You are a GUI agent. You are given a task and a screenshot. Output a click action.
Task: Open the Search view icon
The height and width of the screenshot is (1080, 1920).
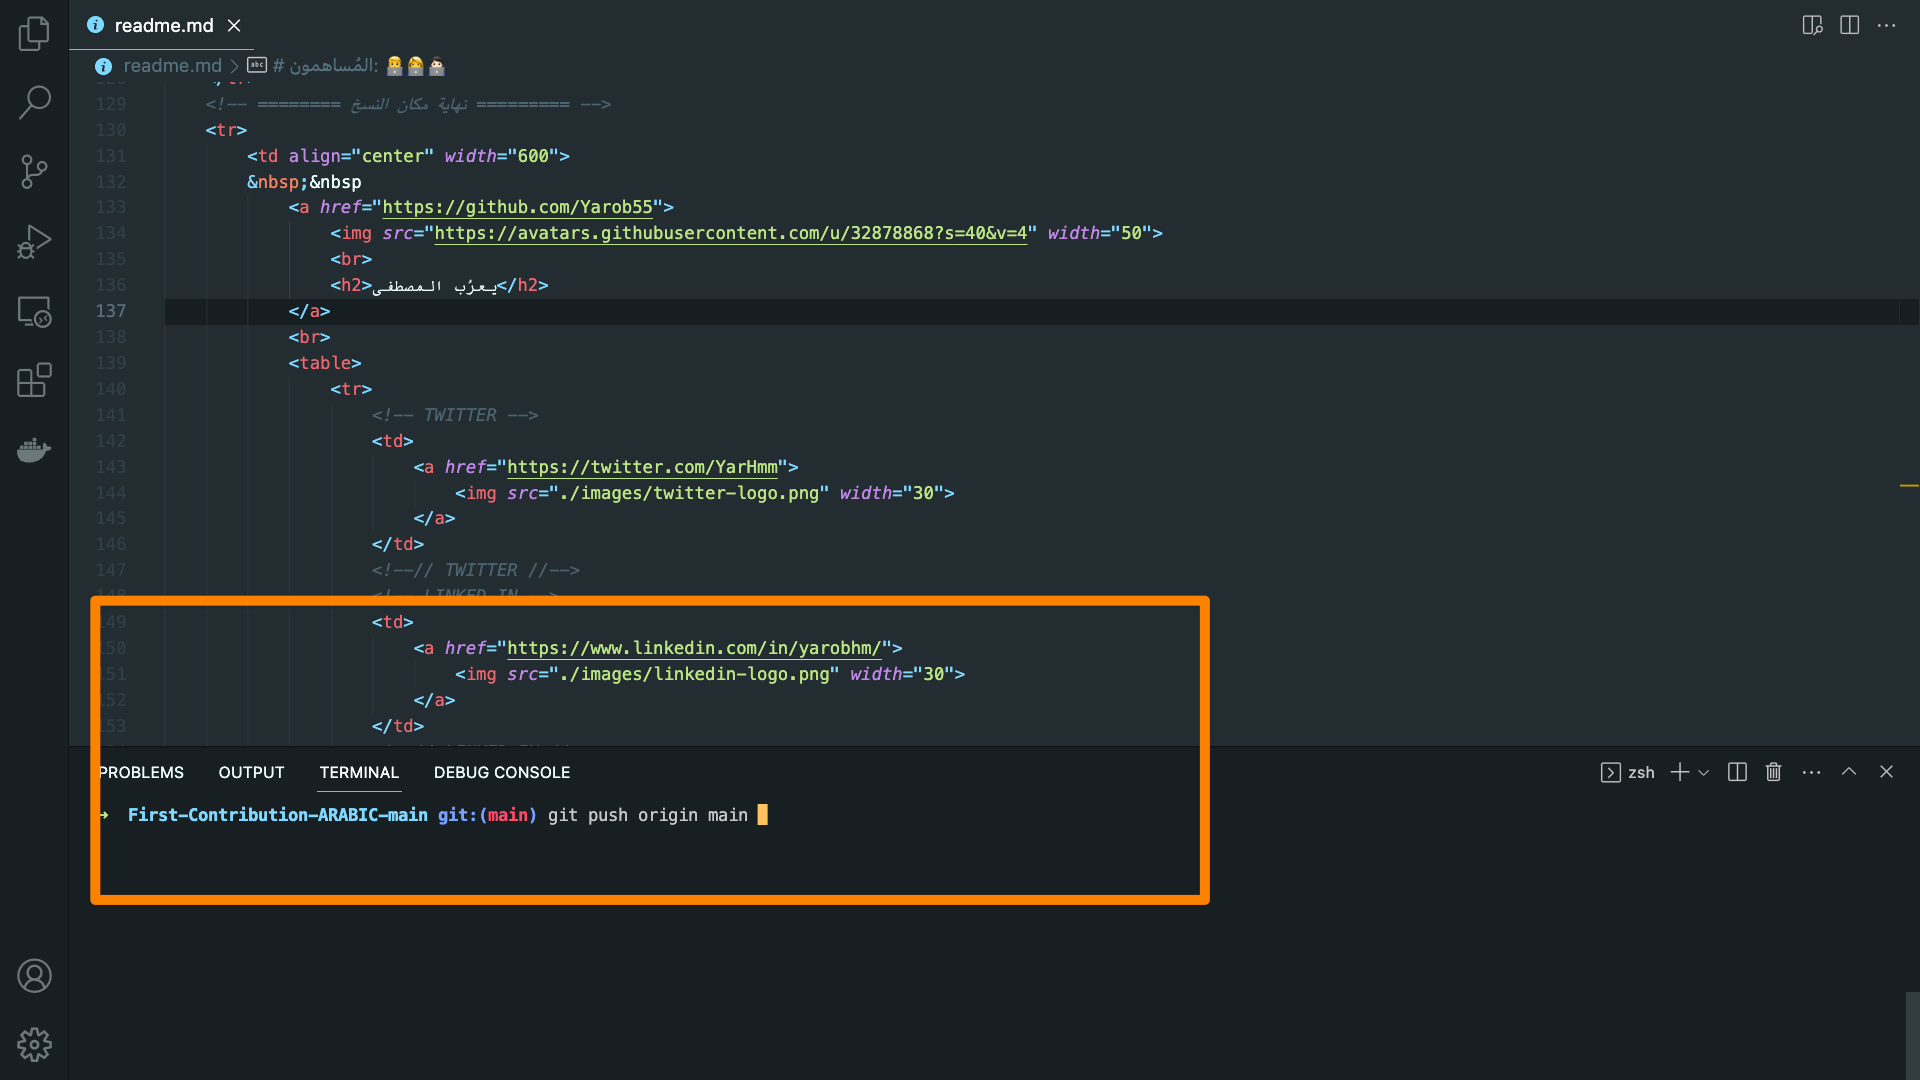tap(34, 102)
